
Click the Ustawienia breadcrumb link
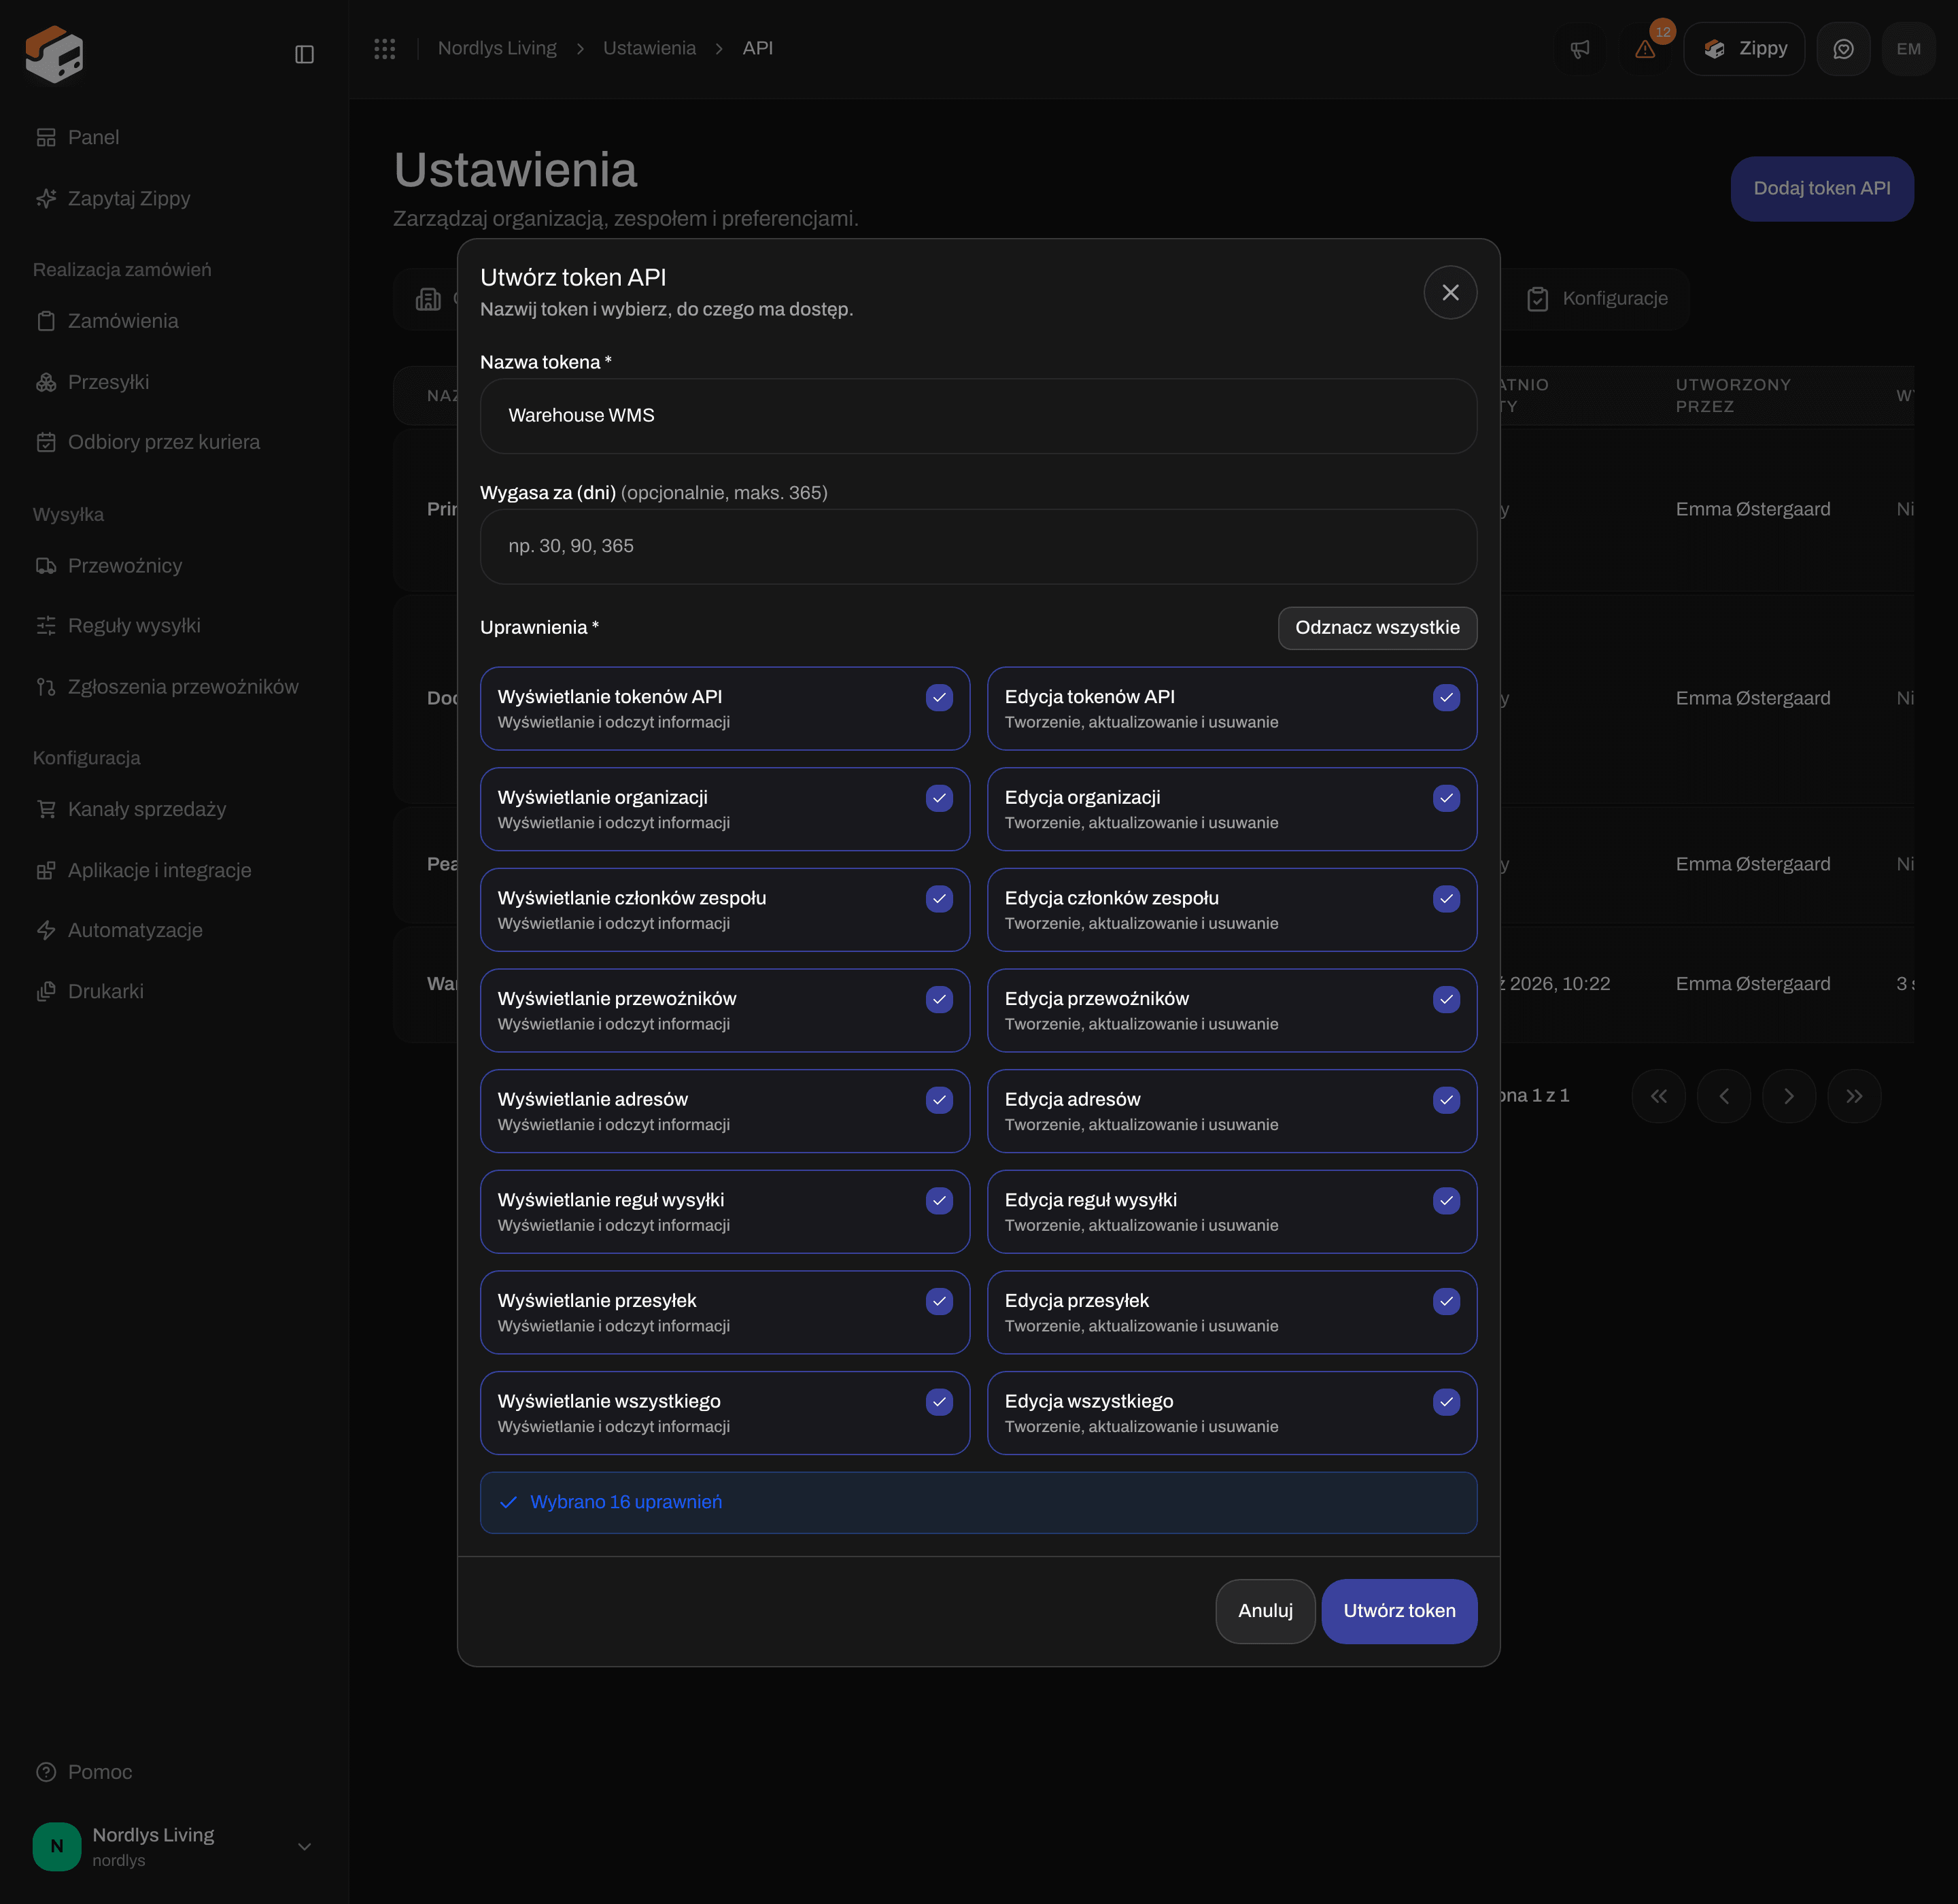coord(649,48)
